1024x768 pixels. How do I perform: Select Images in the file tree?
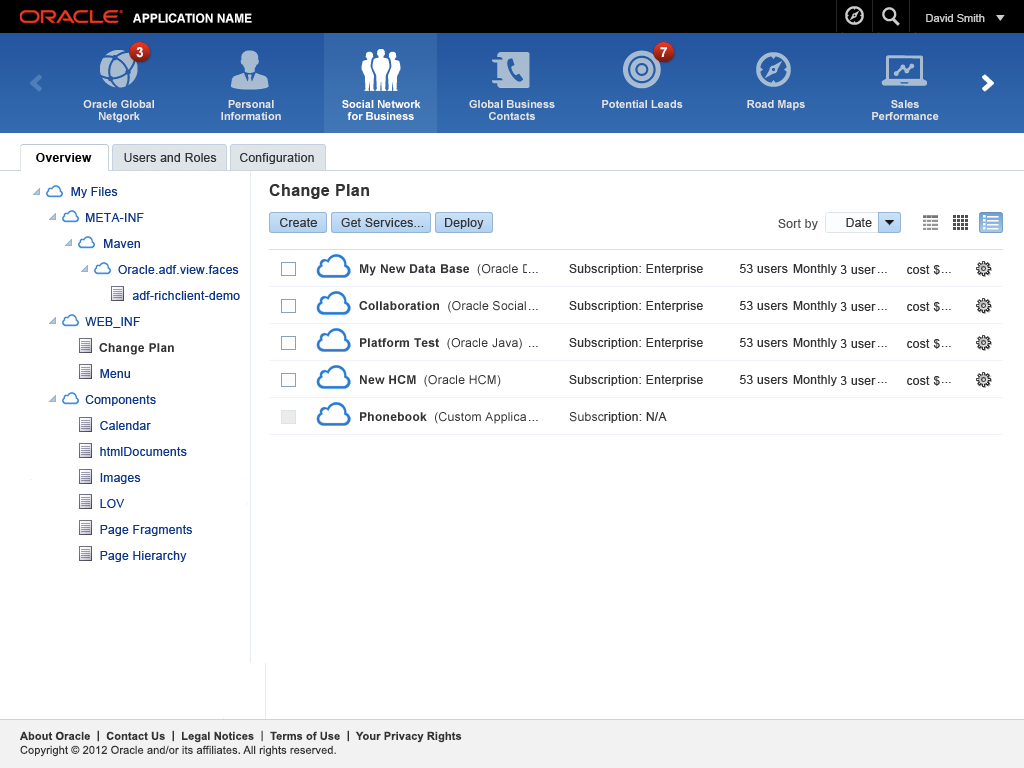coord(120,477)
